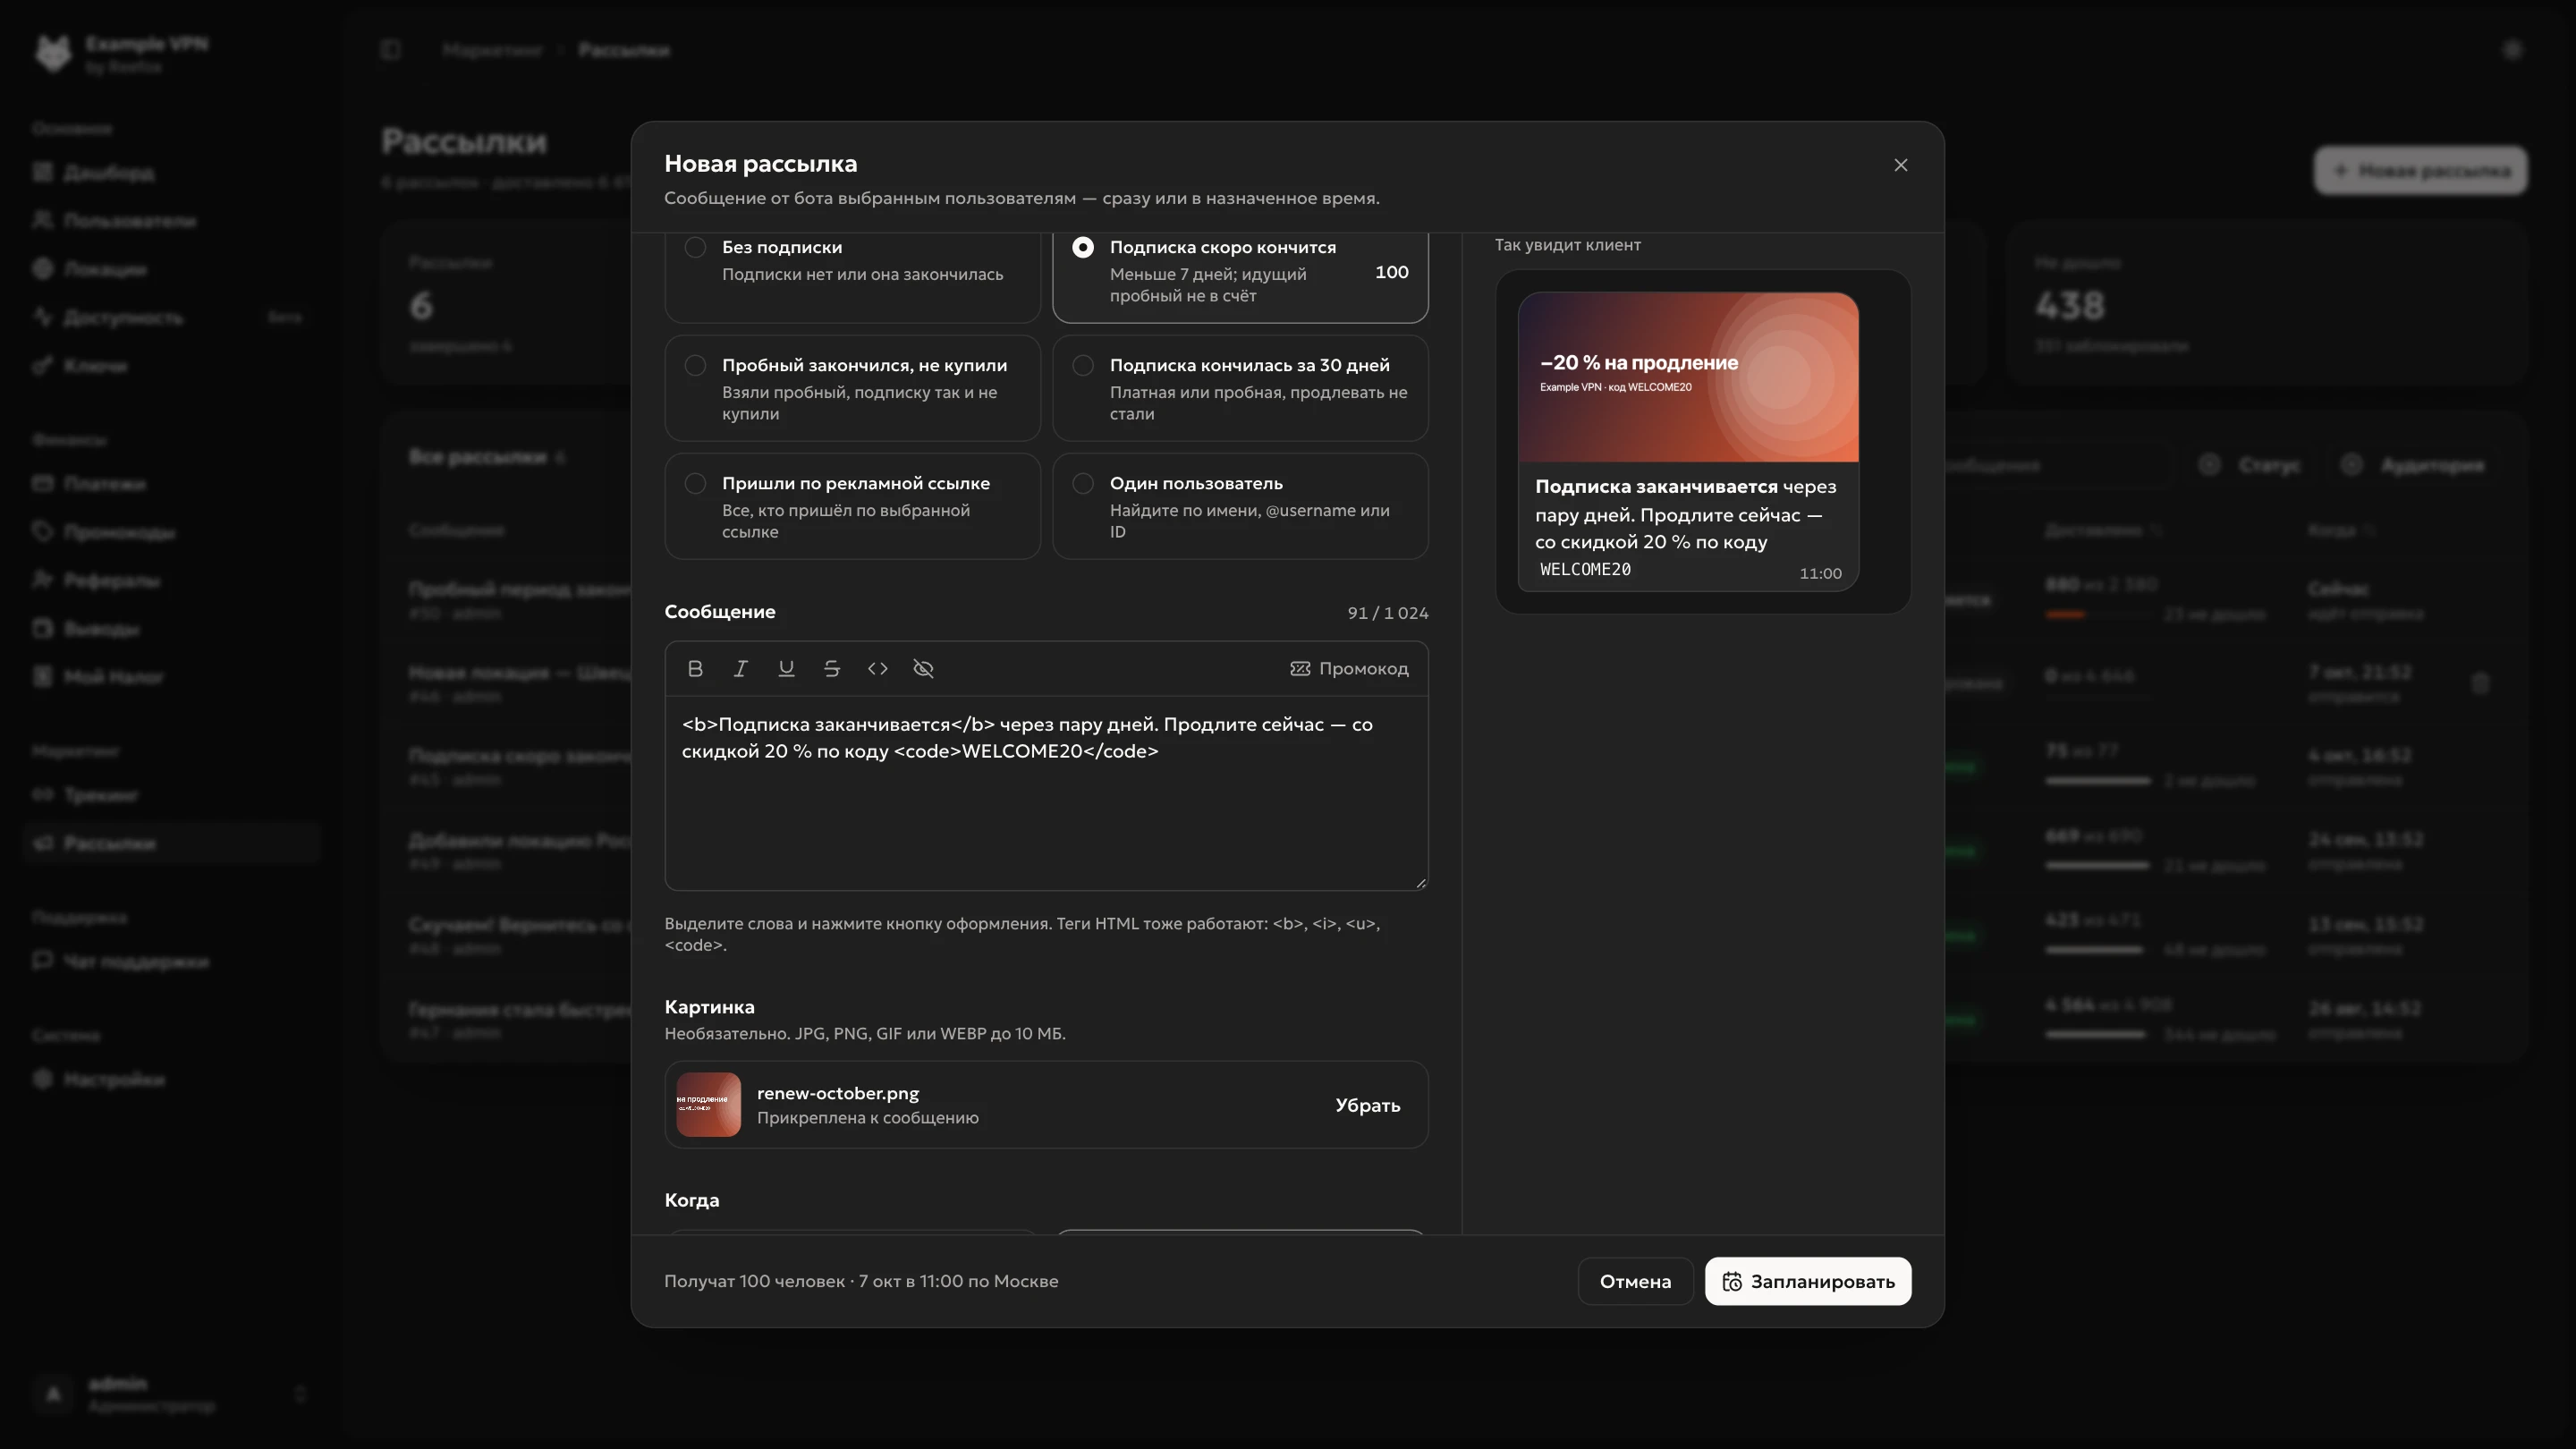The height and width of the screenshot is (1449, 2576).
Task: Click the WELCOME20 code in preview
Action: click(1585, 569)
